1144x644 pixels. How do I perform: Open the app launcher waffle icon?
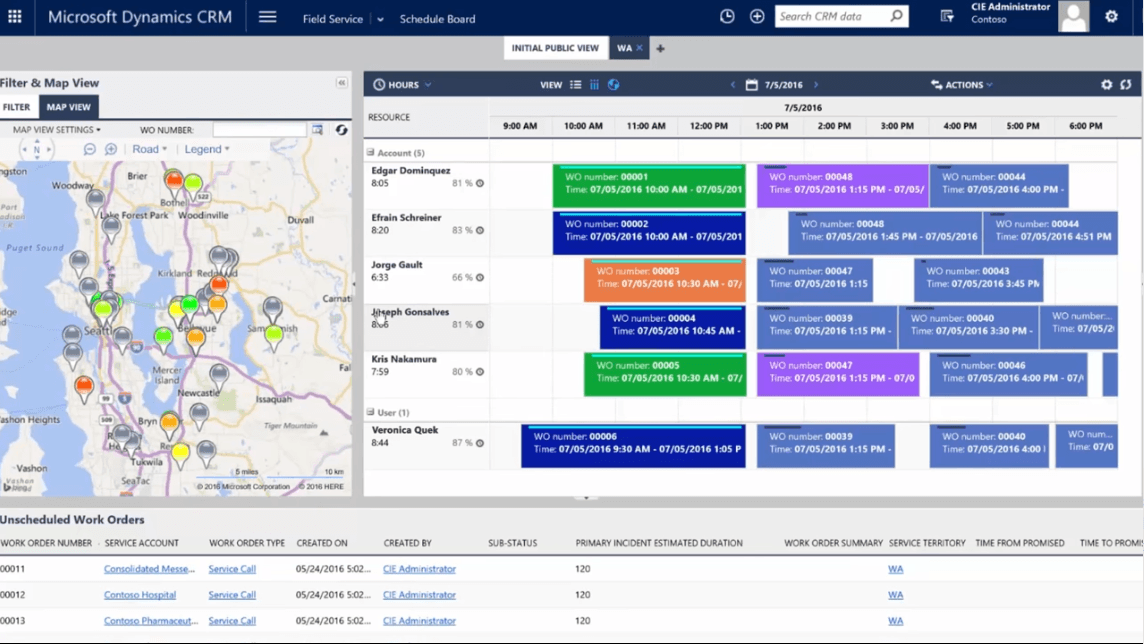[x=15, y=17]
